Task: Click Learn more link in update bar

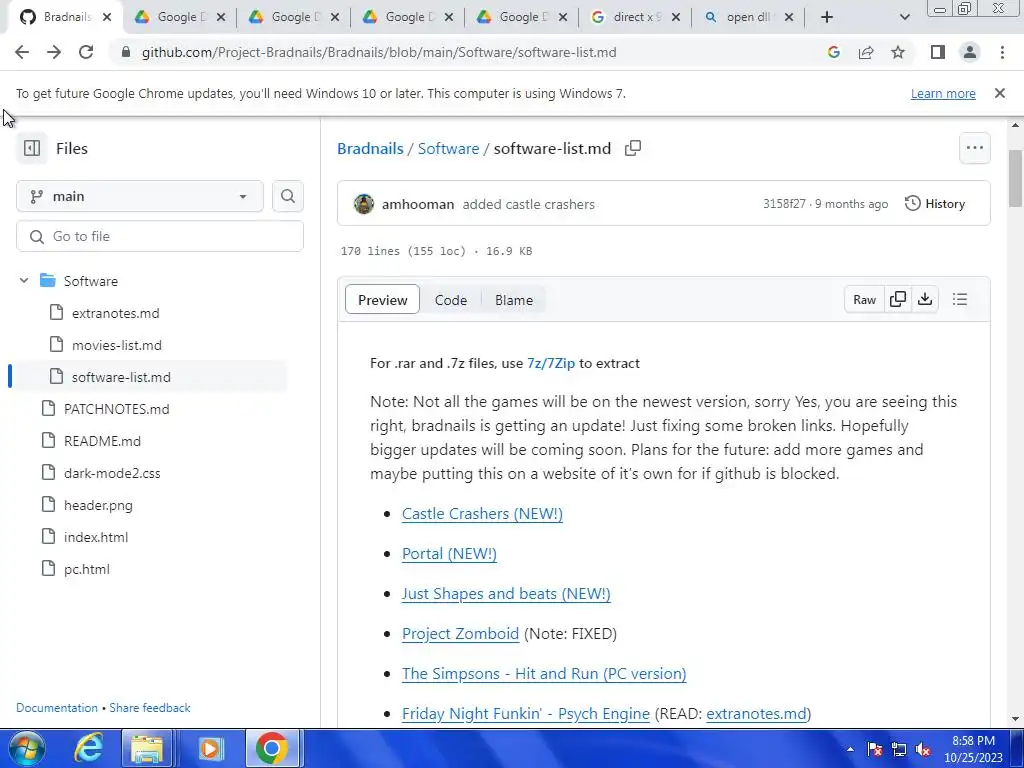Action: coord(943,93)
